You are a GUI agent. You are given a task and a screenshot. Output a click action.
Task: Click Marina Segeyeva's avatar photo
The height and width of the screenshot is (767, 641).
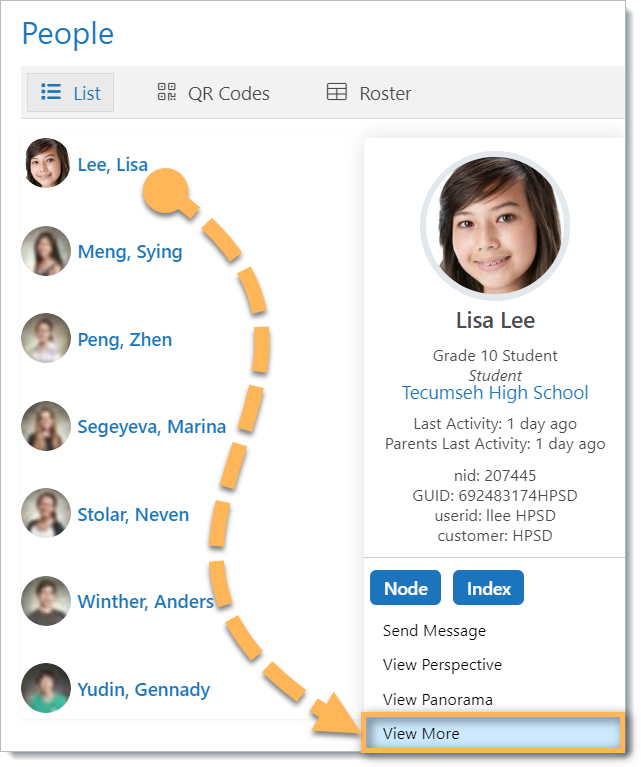pos(46,426)
